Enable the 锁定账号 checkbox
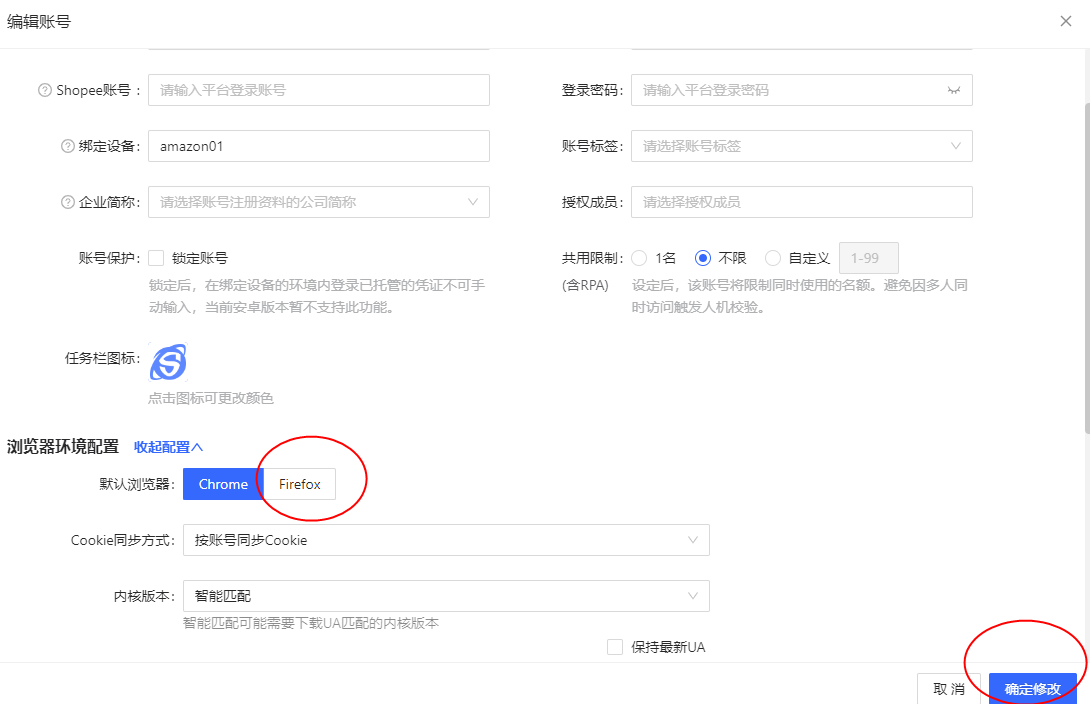 (x=156, y=258)
